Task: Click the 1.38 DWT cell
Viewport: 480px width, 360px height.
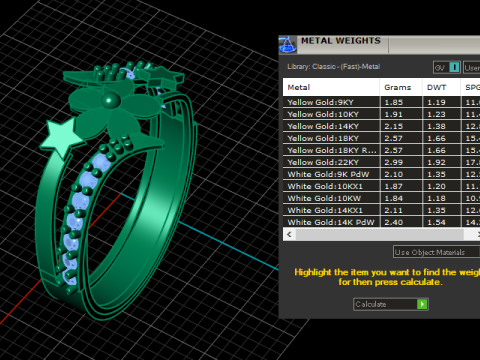Action: (441, 126)
